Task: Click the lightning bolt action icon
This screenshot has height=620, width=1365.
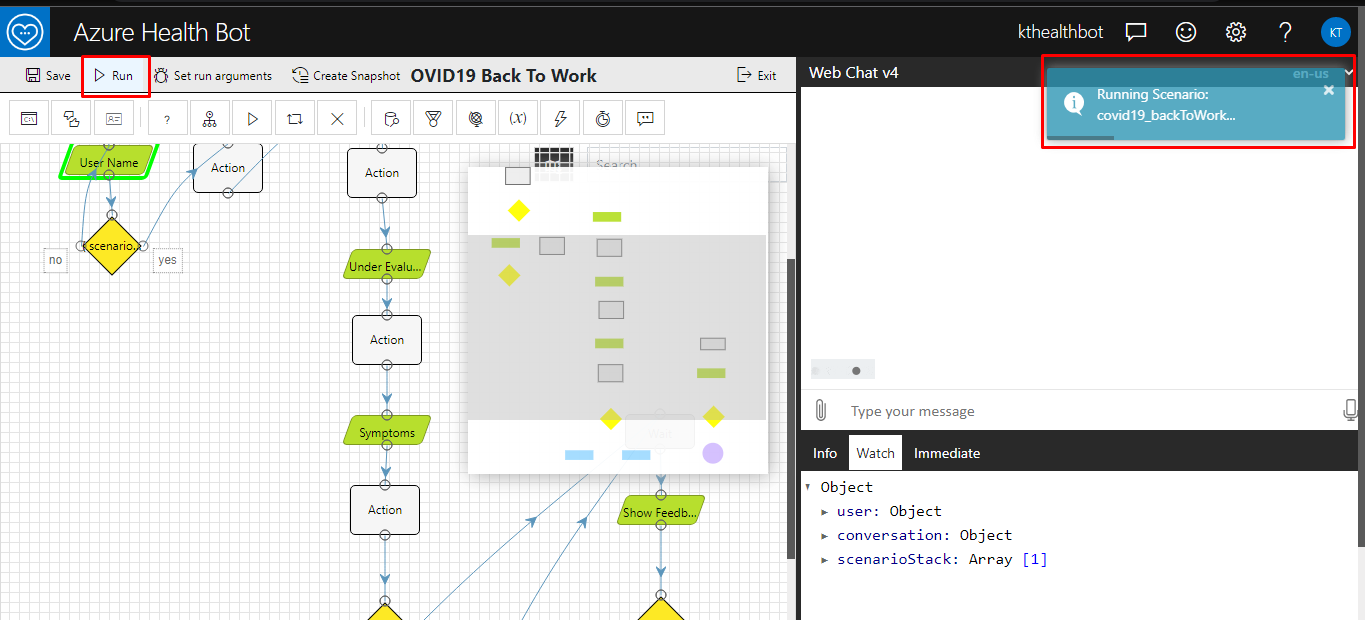Action: (560, 119)
